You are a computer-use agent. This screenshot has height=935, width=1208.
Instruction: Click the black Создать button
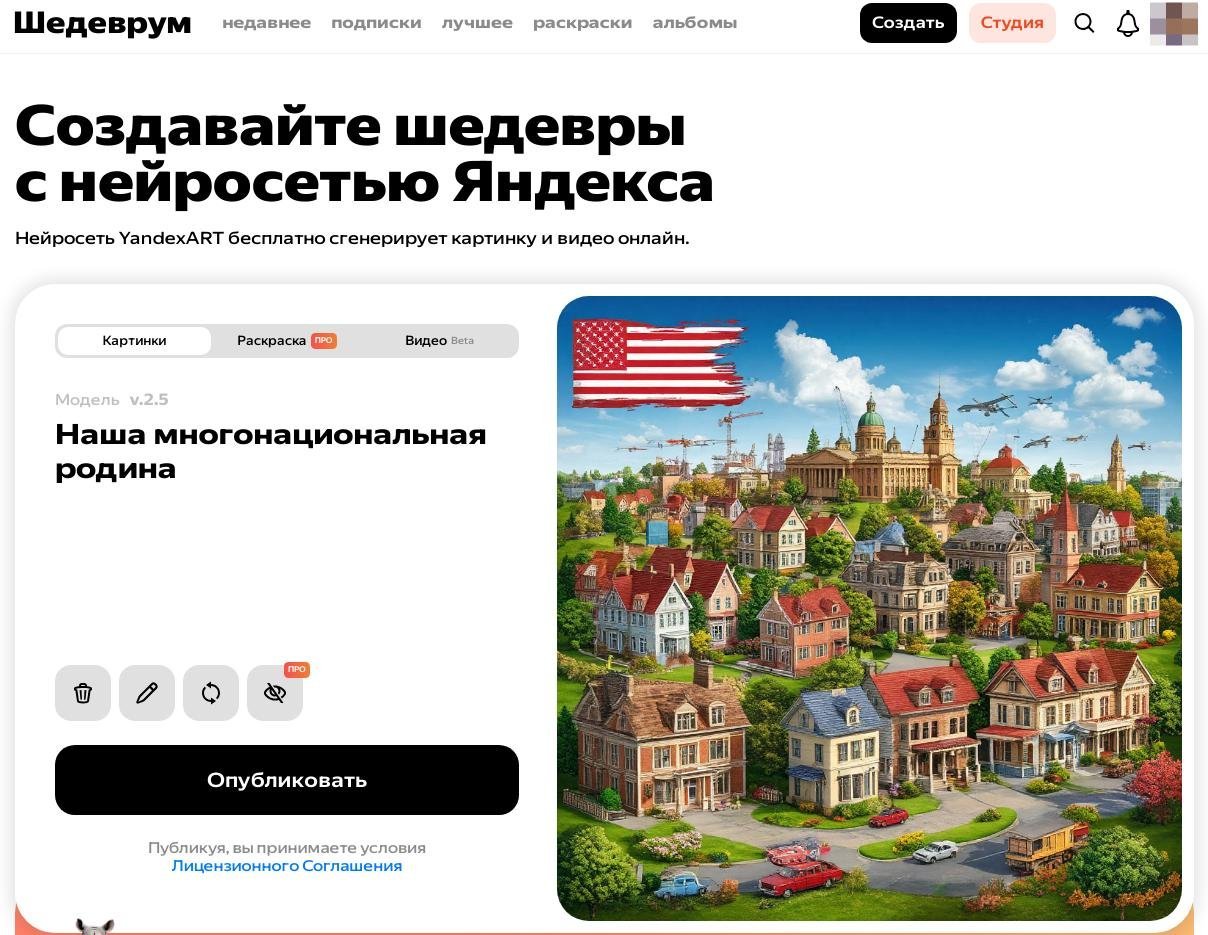point(908,23)
